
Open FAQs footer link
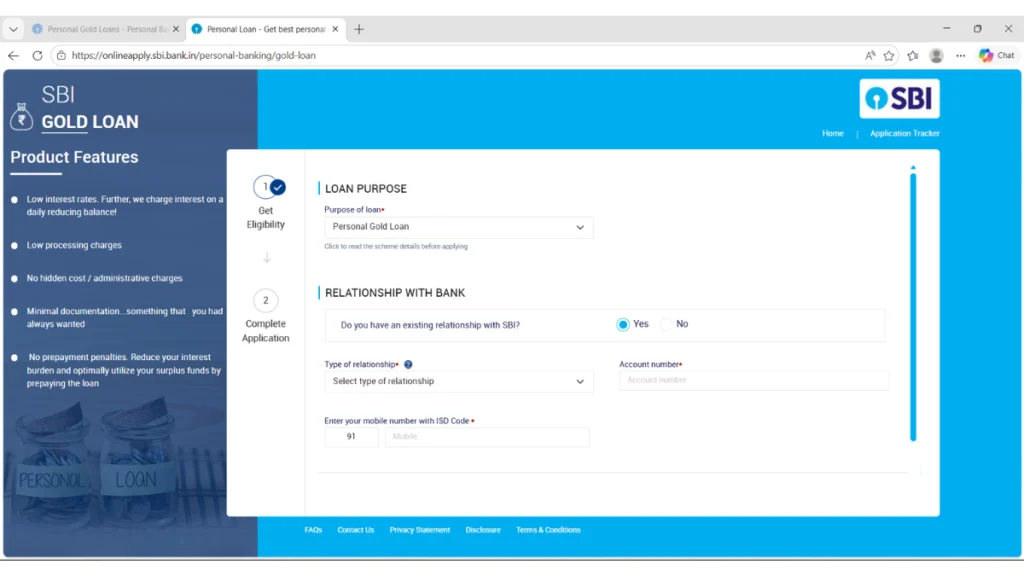point(313,530)
